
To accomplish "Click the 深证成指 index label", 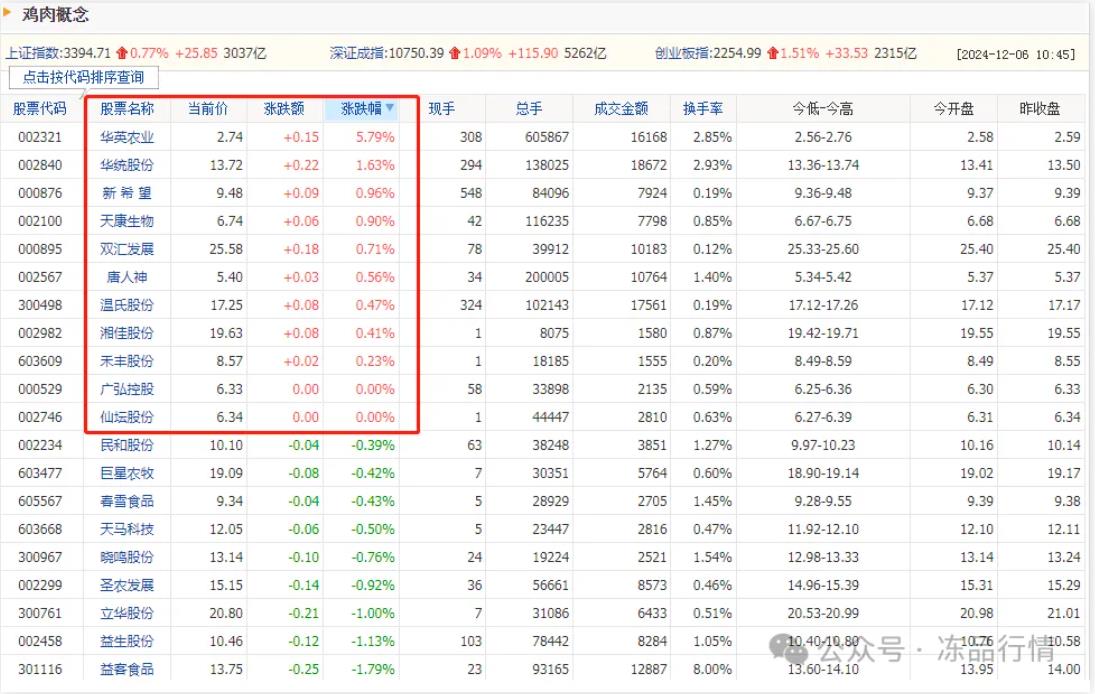I will (358, 53).
